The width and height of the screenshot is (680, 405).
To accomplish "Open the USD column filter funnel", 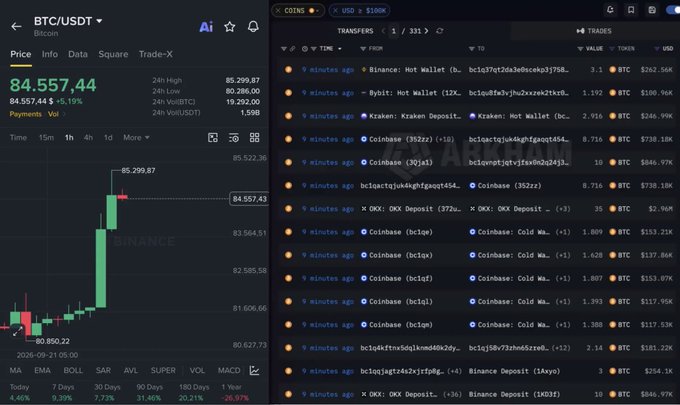I will pyautogui.click(x=657, y=49).
